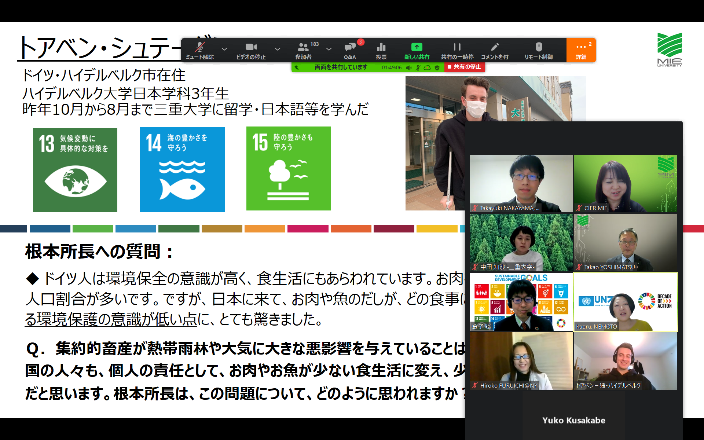704x440 pixels.
Task: Click the Yuko Kusakabe name tile
Action: click(572, 420)
